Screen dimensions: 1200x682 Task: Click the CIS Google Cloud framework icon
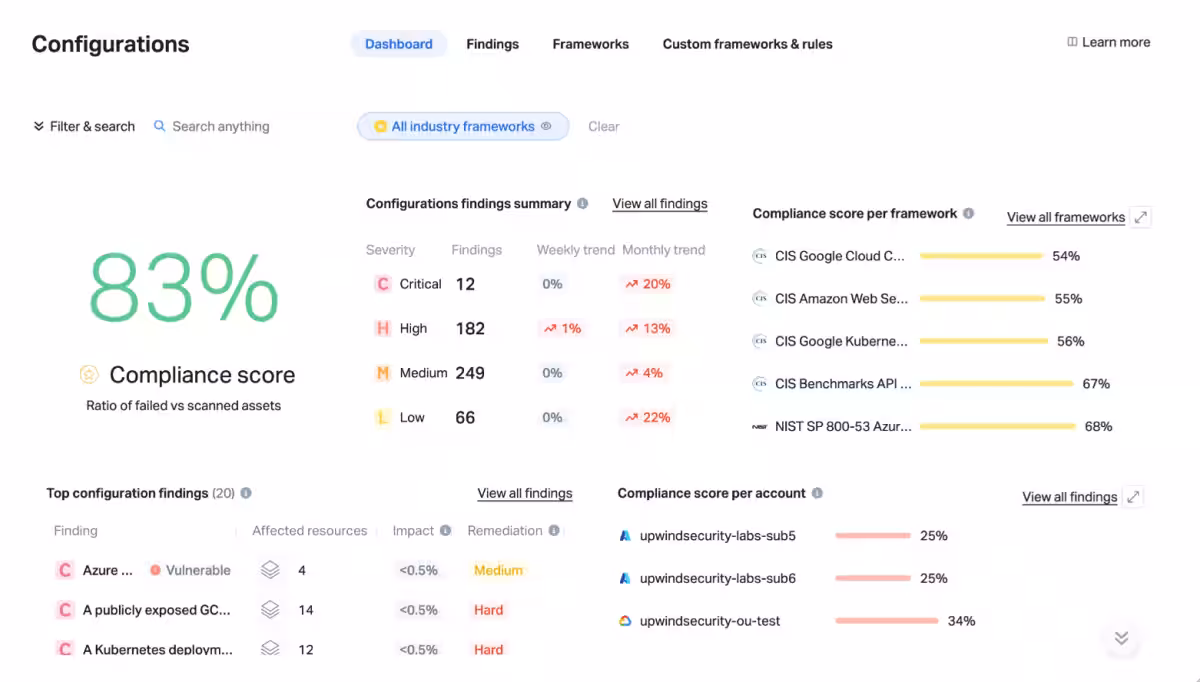coord(759,256)
